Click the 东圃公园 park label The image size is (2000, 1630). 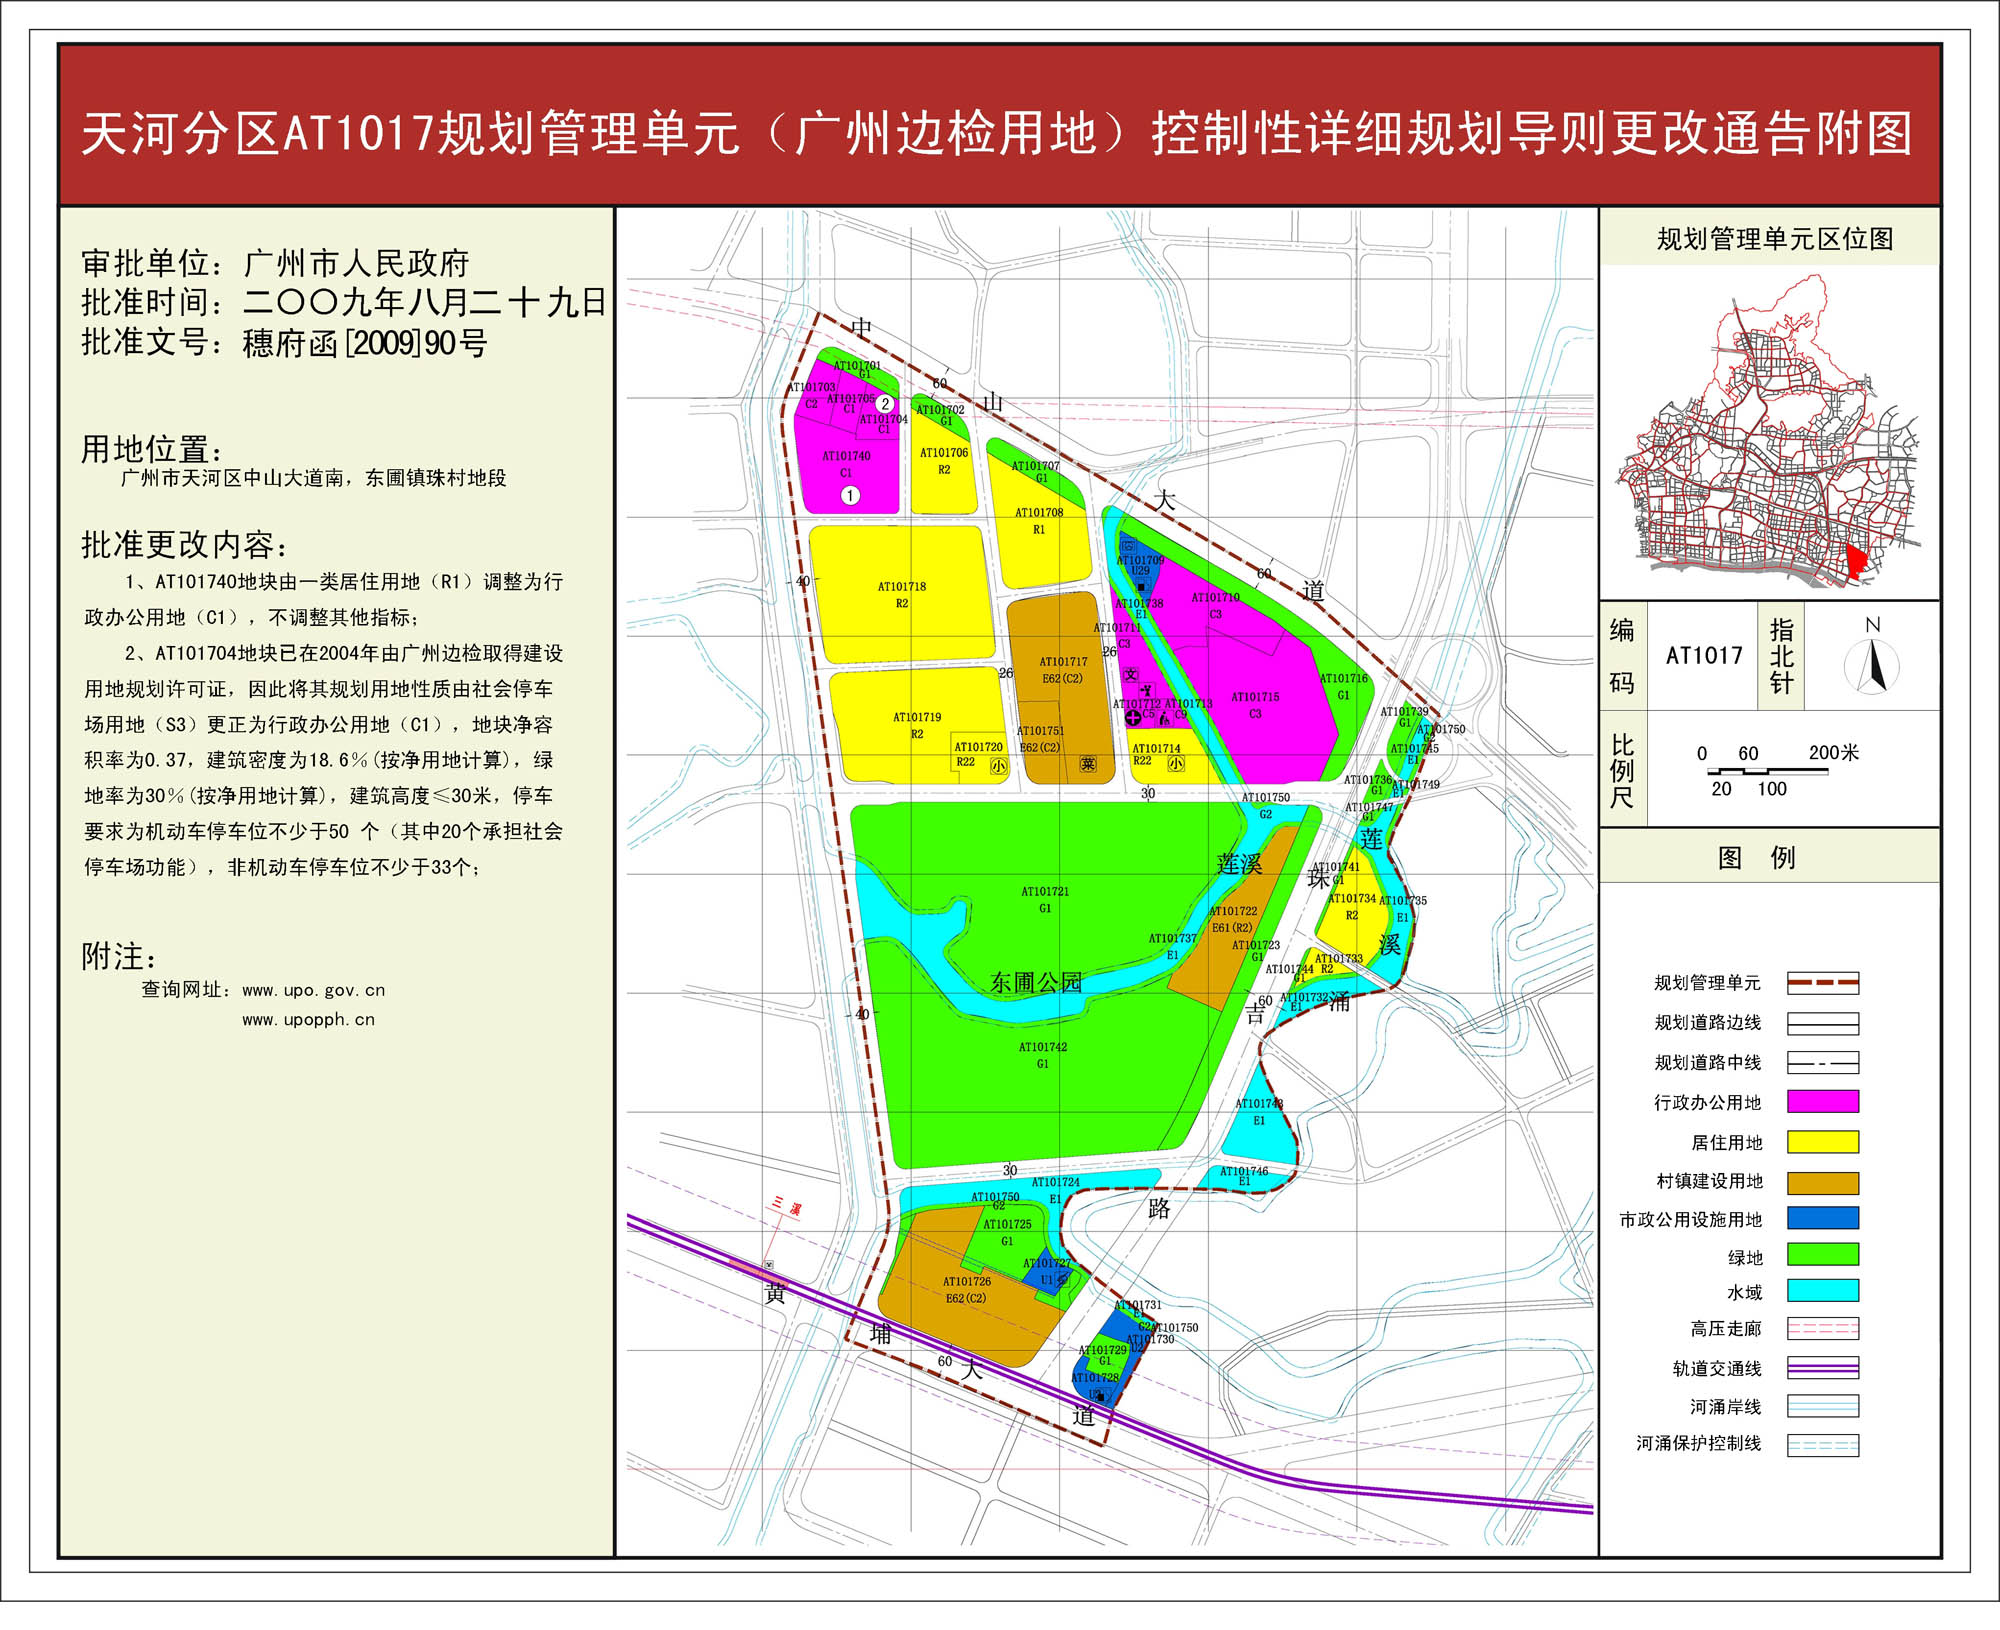[1036, 982]
